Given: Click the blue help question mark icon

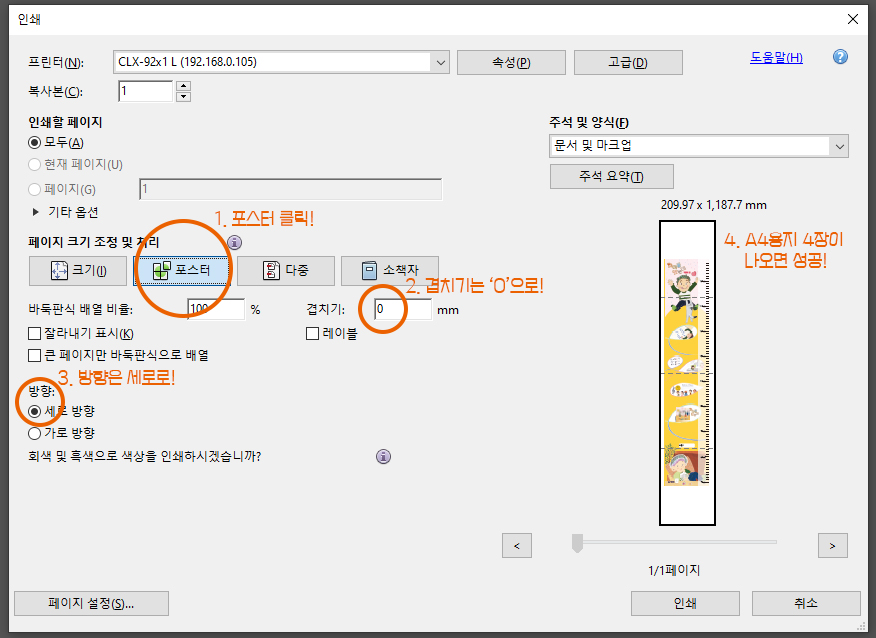Looking at the screenshot, I should [x=840, y=57].
